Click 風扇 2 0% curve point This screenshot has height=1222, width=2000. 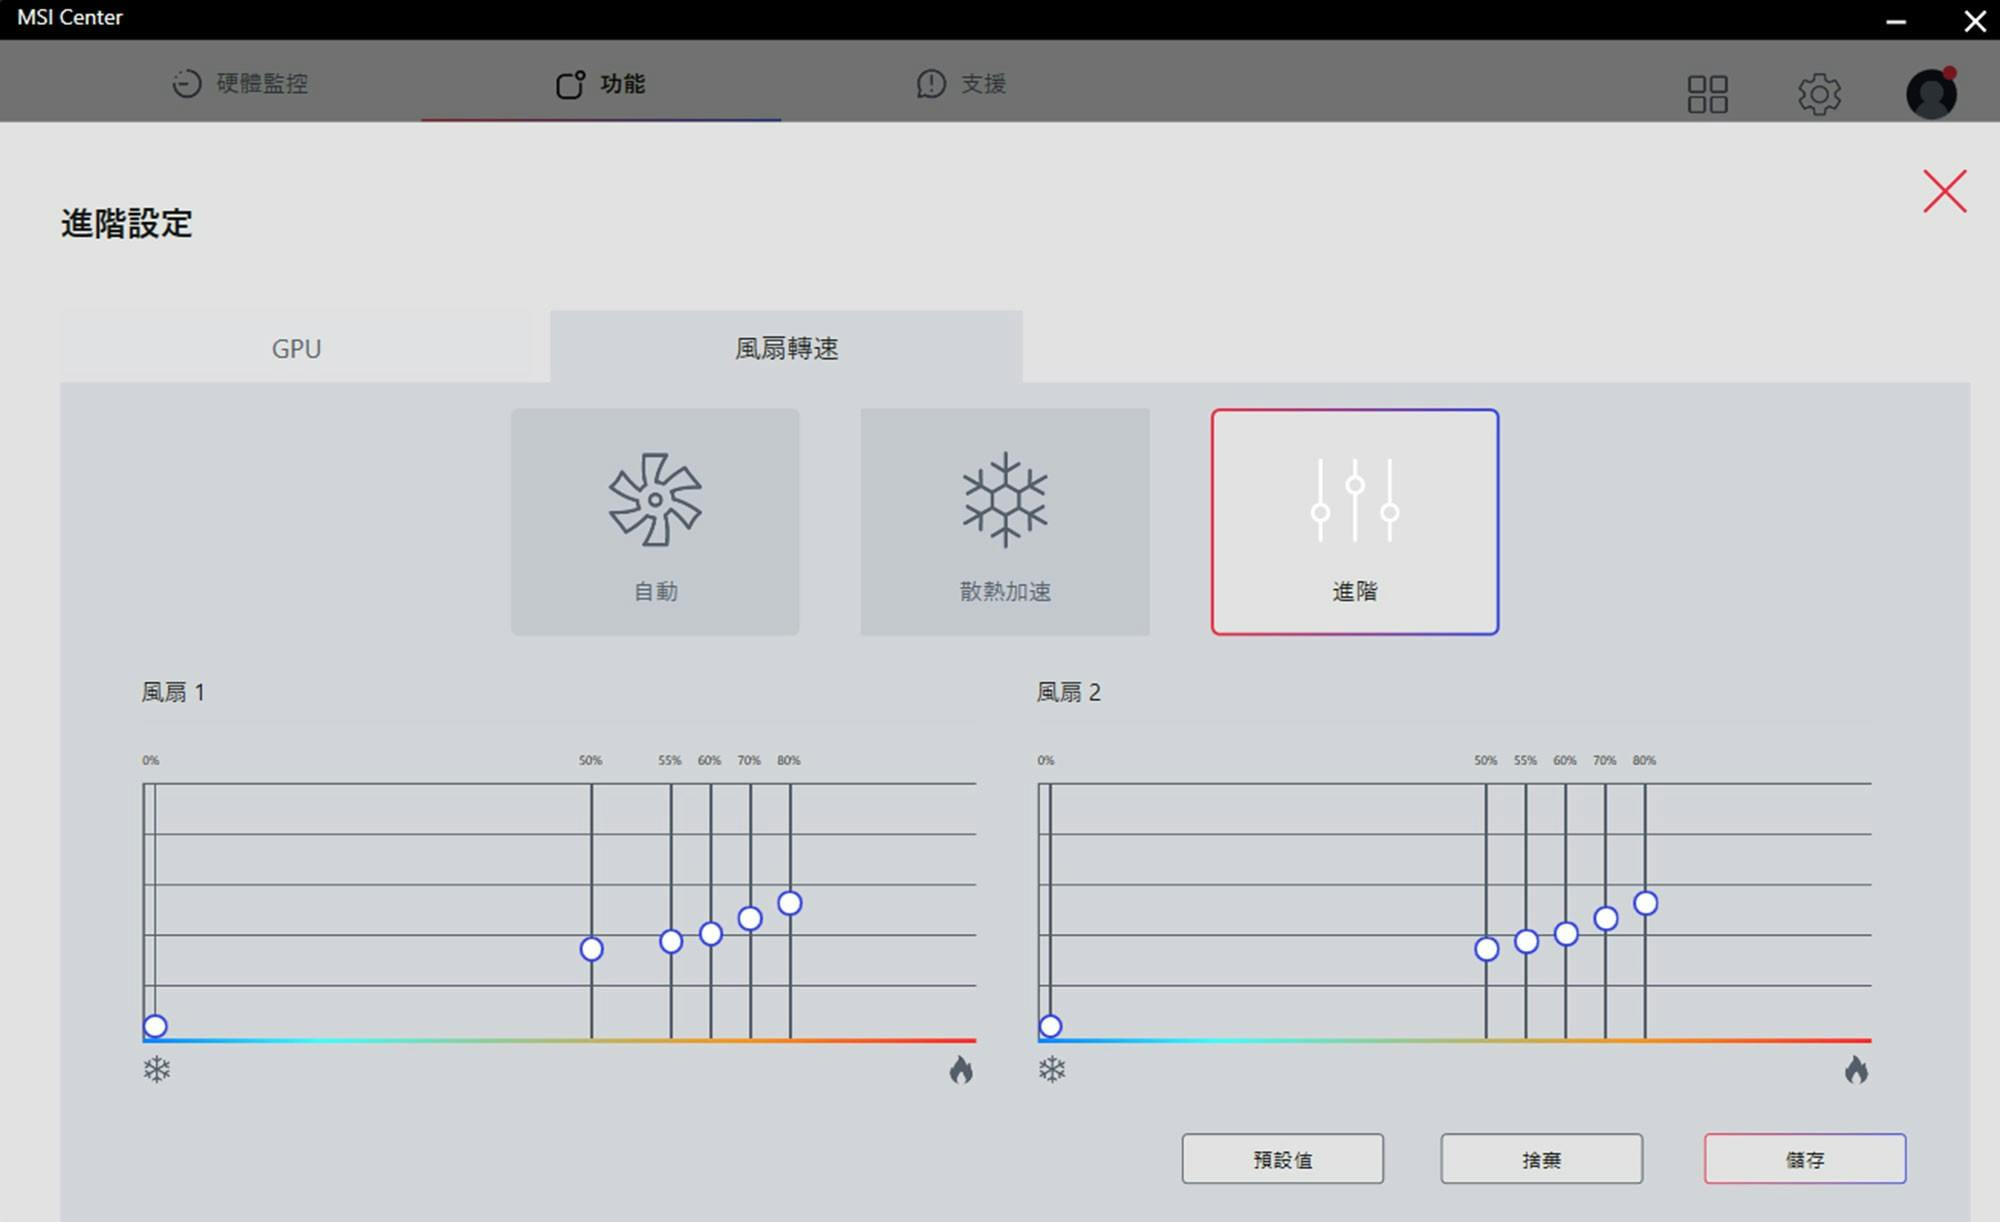(x=1050, y=1026)
